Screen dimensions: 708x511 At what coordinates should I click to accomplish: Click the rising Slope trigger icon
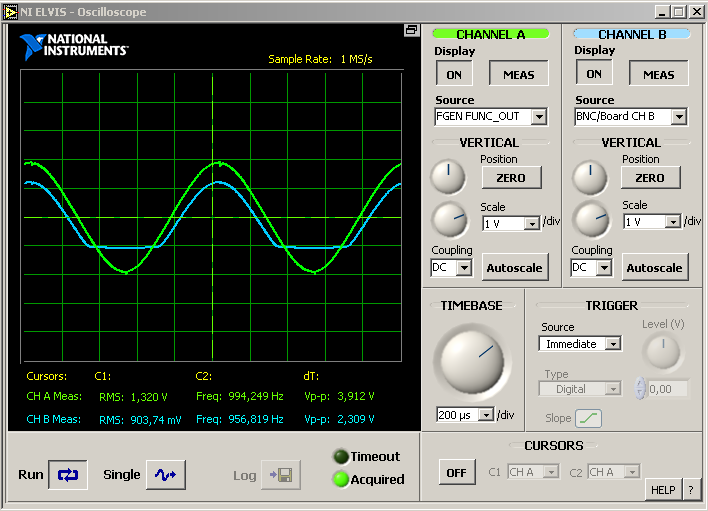(x=588, y=418)
